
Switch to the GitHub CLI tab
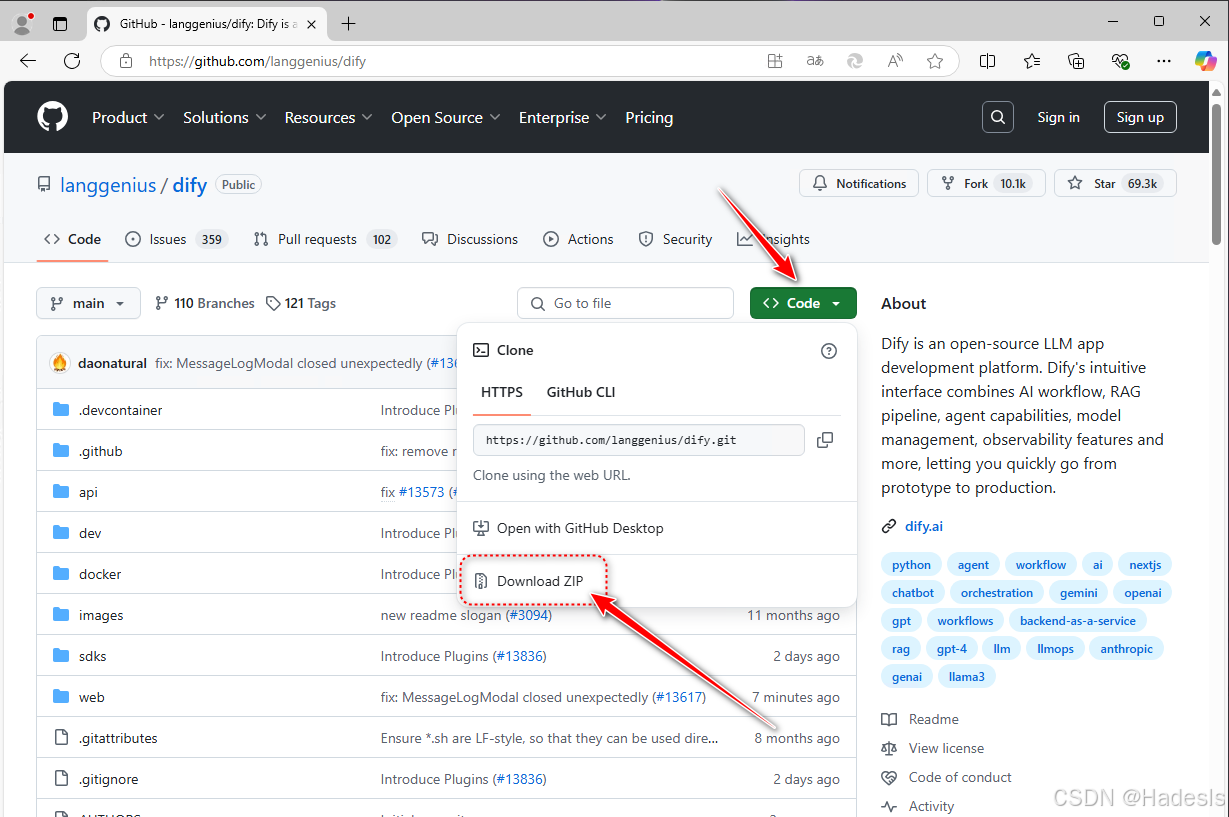[581, 392]
